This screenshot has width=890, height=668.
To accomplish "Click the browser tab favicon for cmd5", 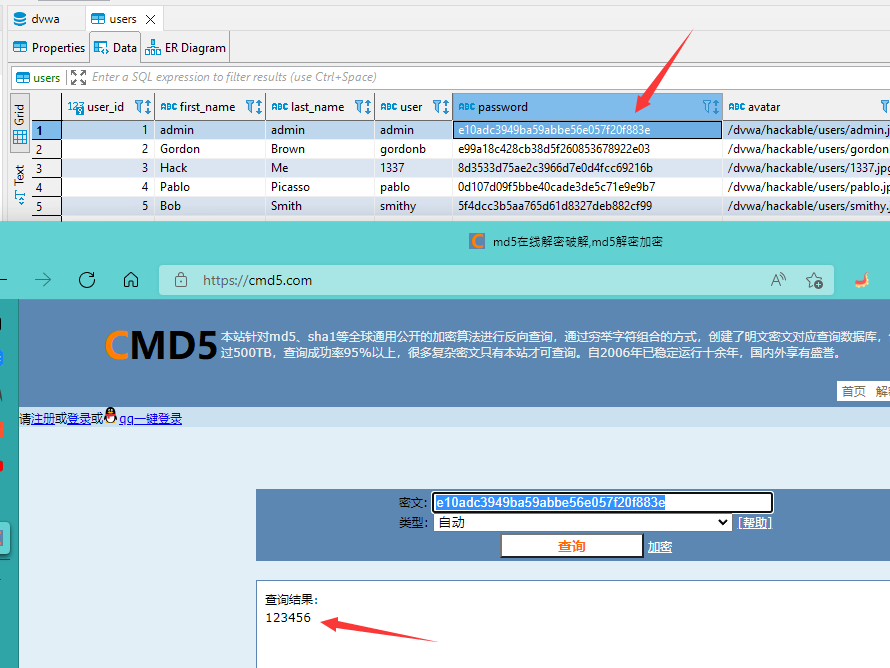I will coord(477,242).
